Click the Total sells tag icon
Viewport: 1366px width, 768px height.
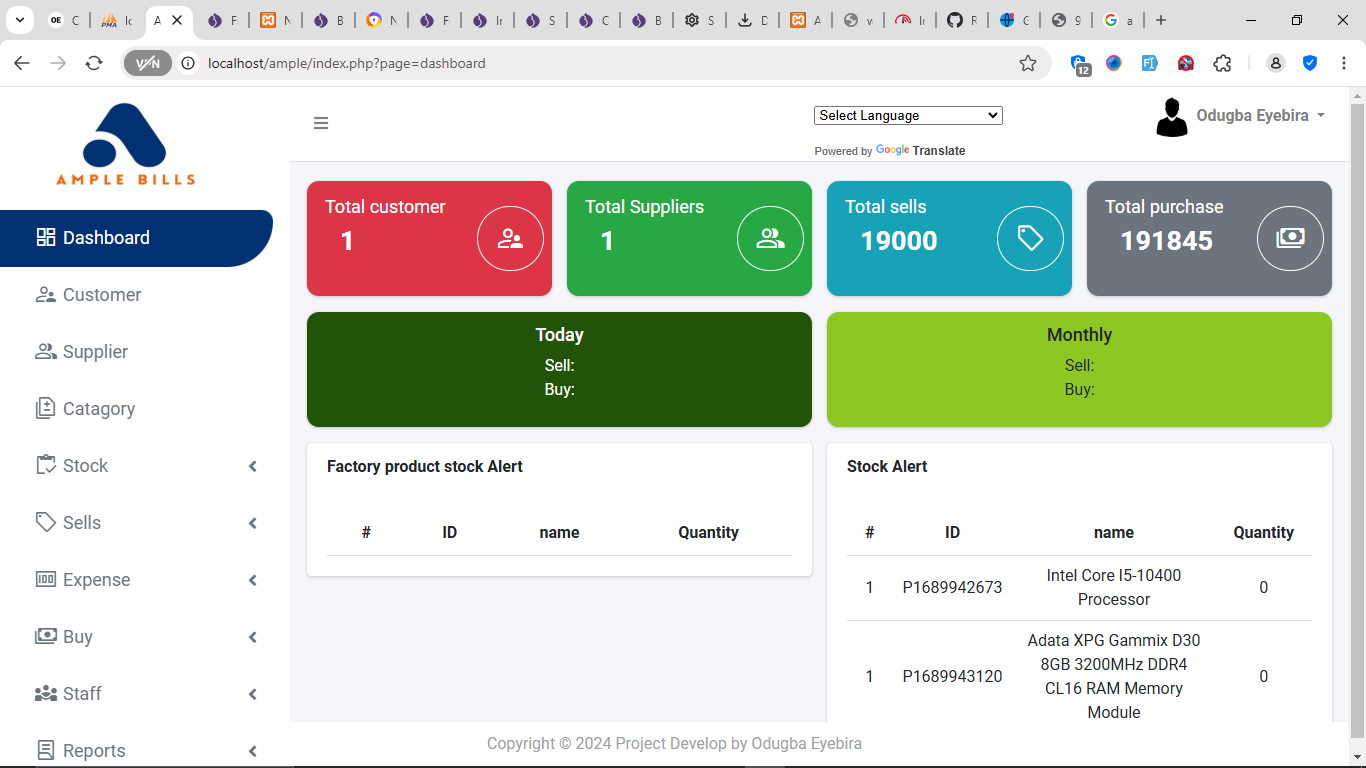click(1030, 238)
